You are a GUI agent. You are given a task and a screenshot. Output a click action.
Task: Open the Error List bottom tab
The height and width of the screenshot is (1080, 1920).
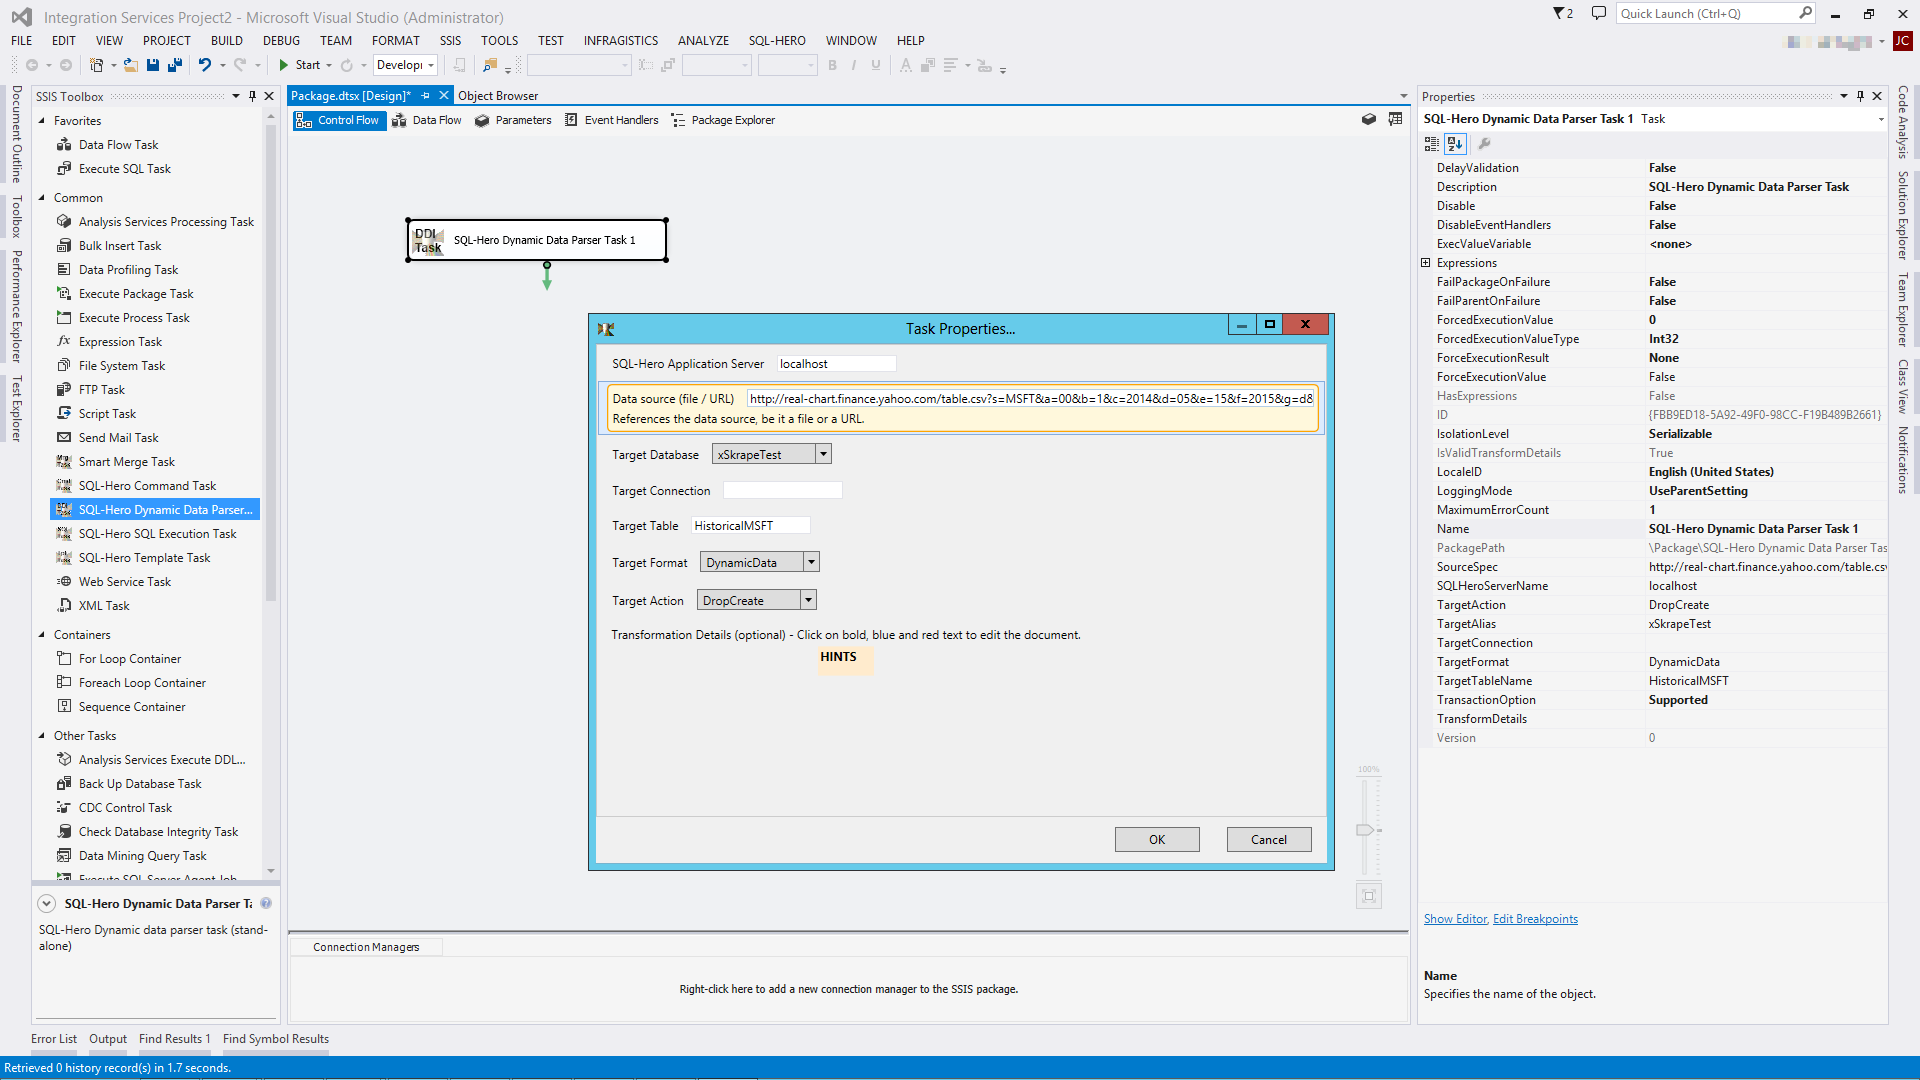[x=54, y=1039]
